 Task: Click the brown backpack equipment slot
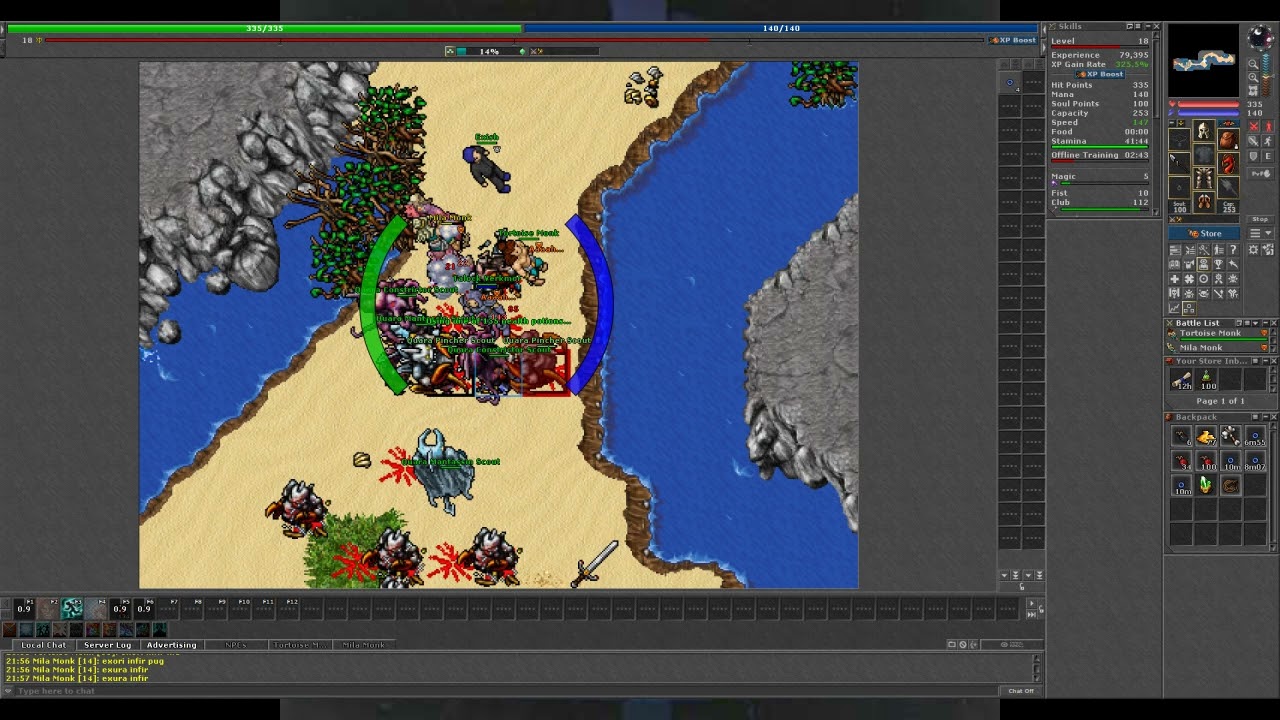(1228, 140)
